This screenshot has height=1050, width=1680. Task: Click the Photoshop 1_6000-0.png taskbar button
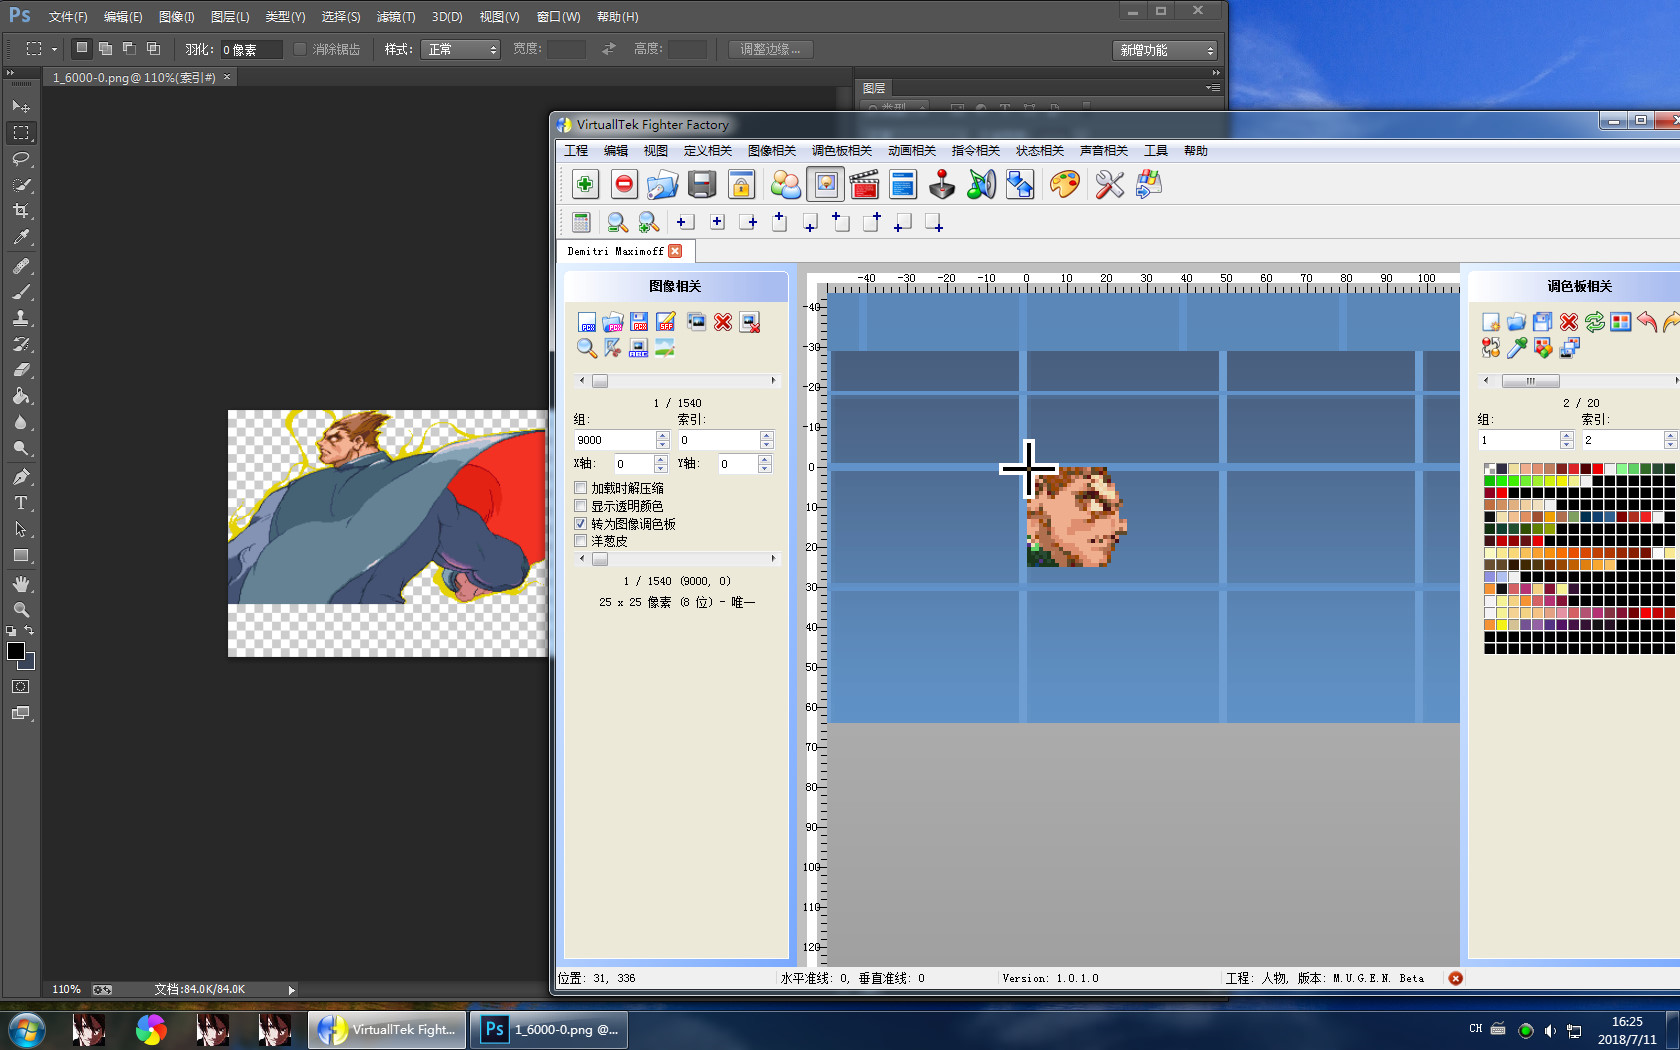(549, 1029)
